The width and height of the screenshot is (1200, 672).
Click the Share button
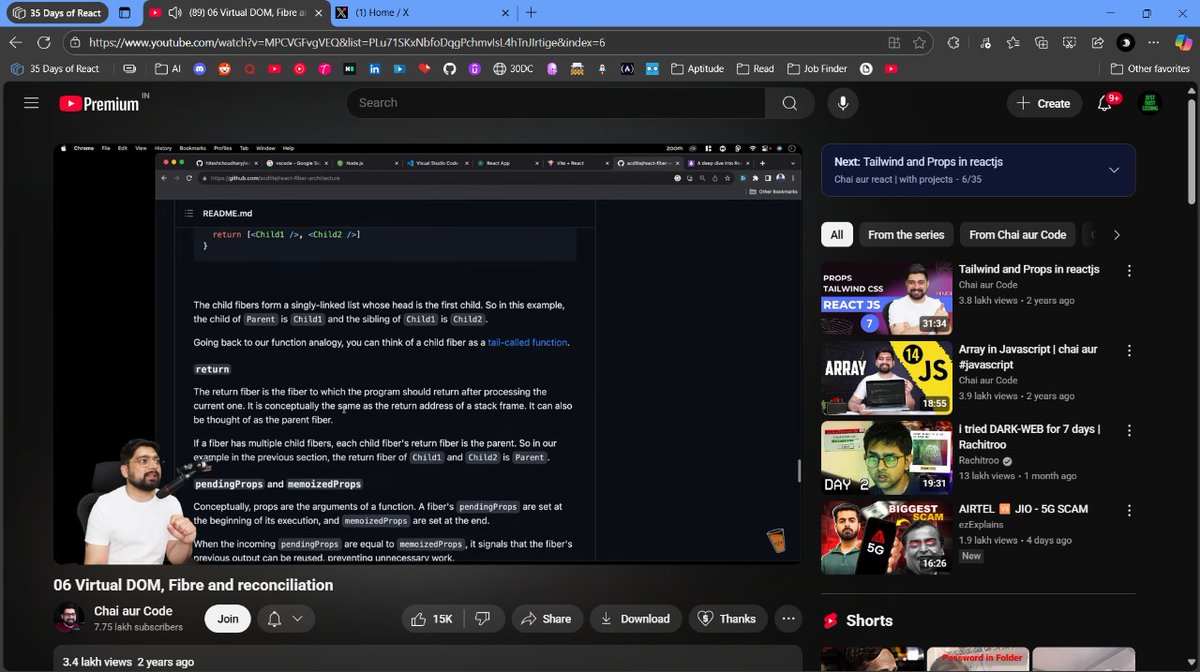tap(546, 619)
